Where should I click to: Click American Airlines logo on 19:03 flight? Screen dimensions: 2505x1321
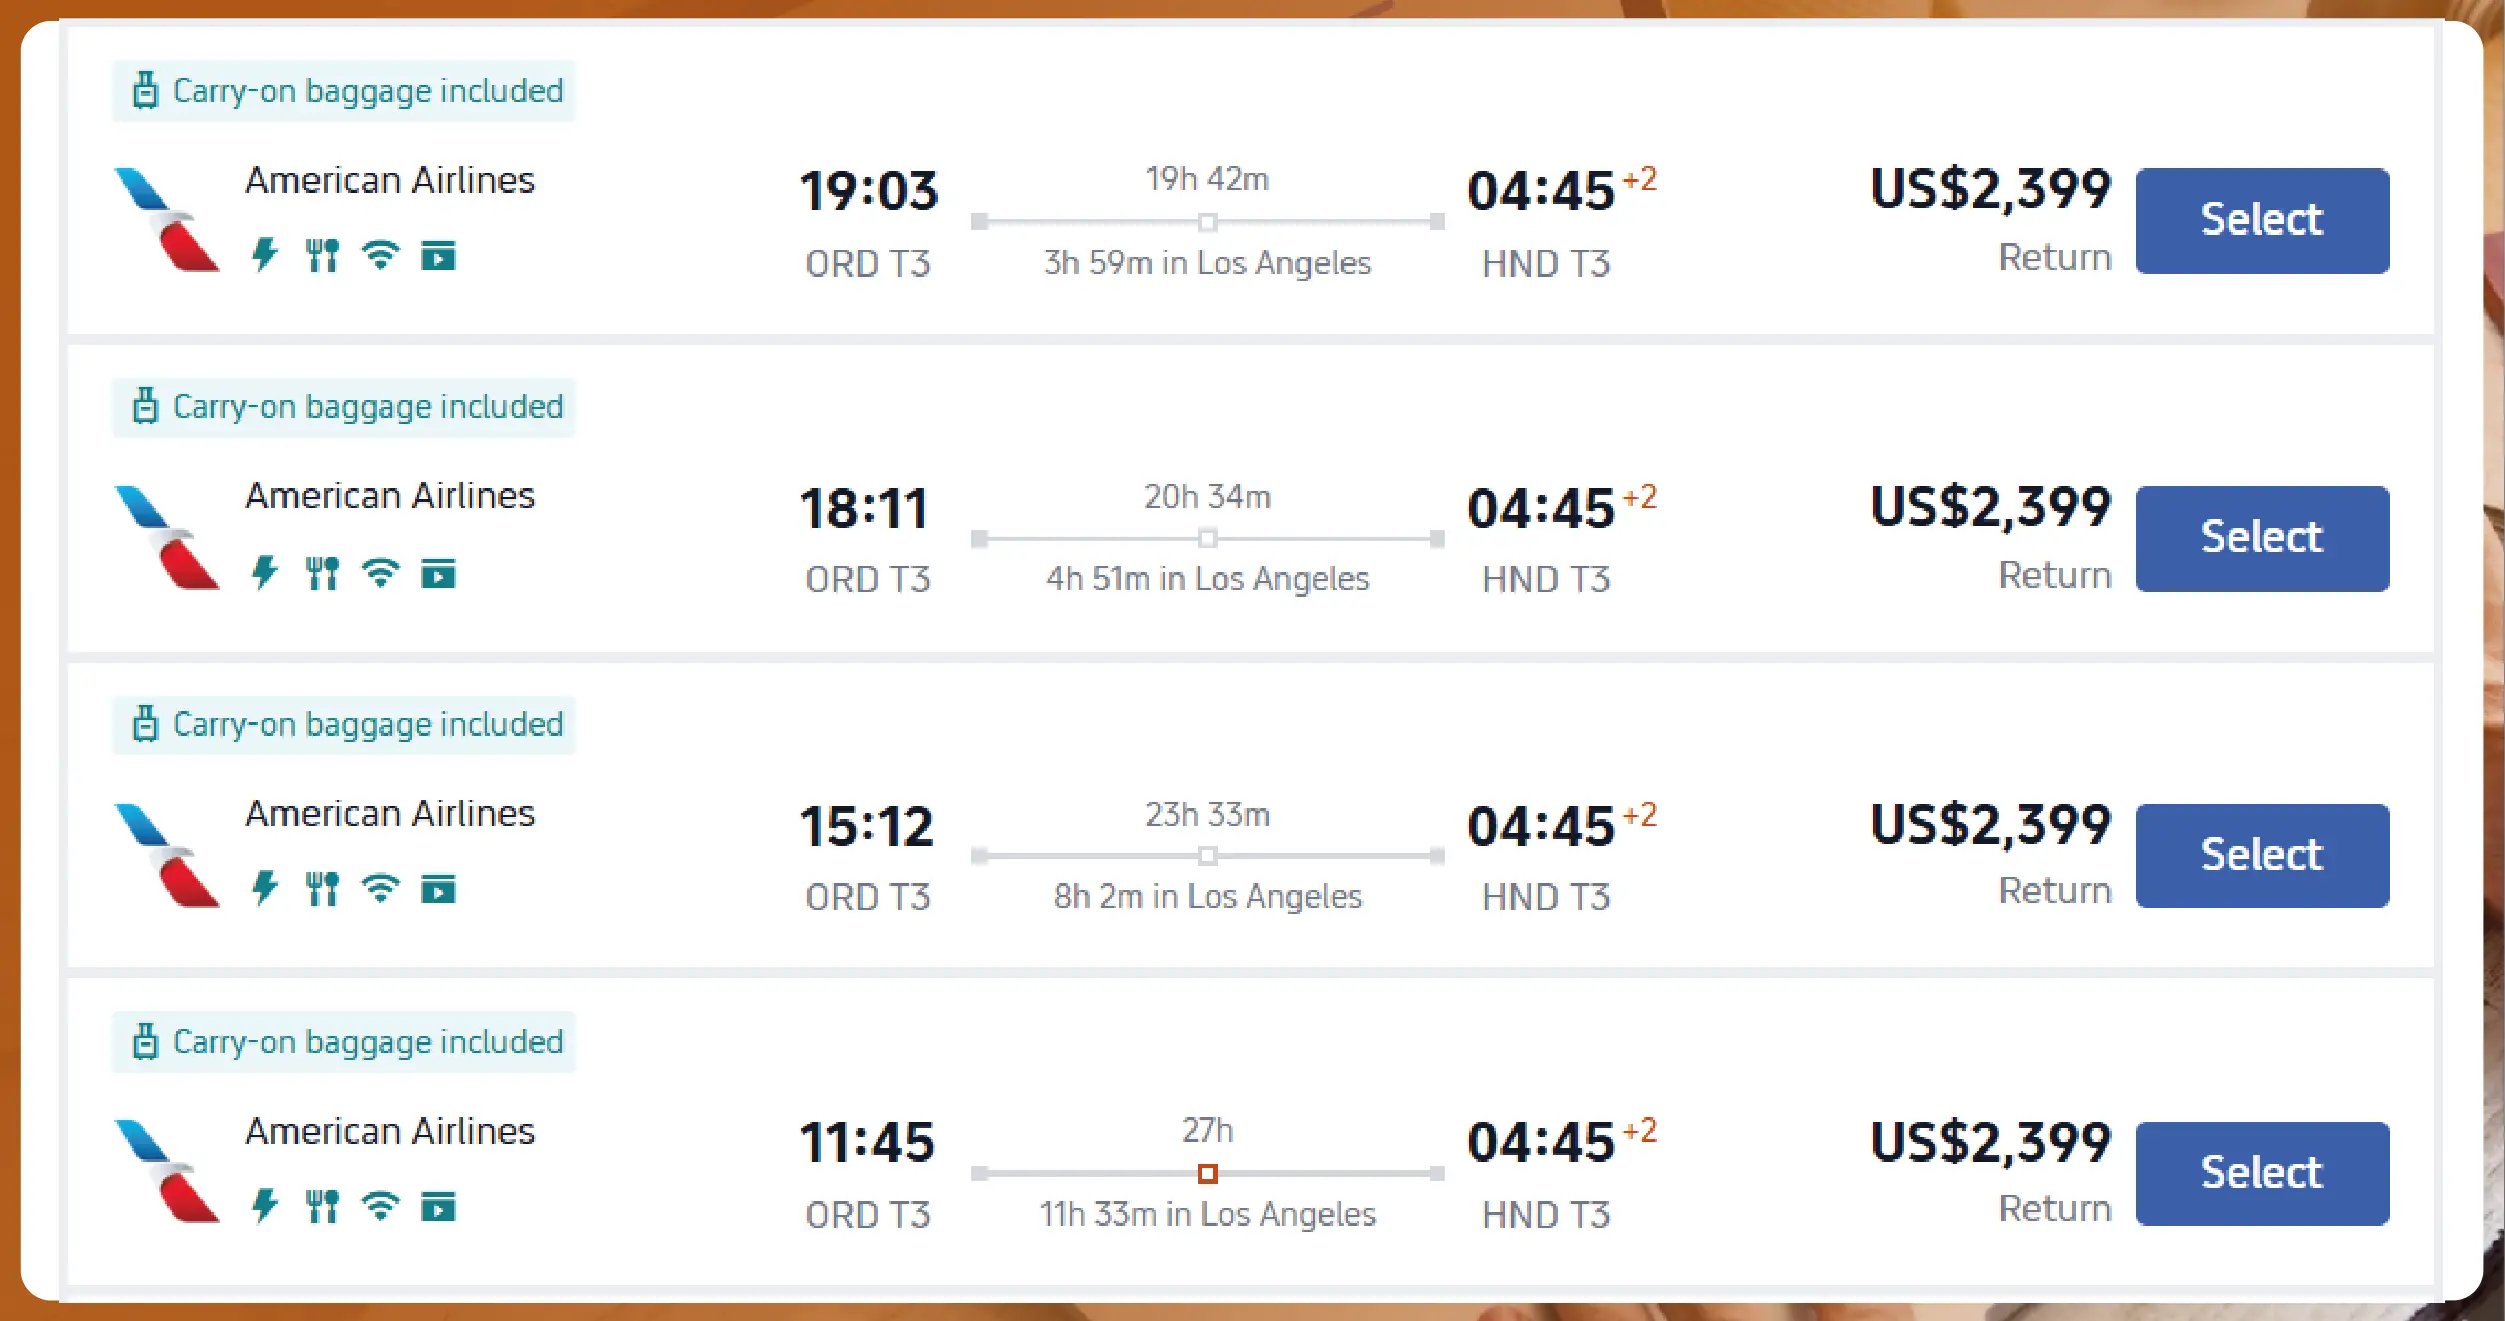pyautogui.click(x=167, y=219)
